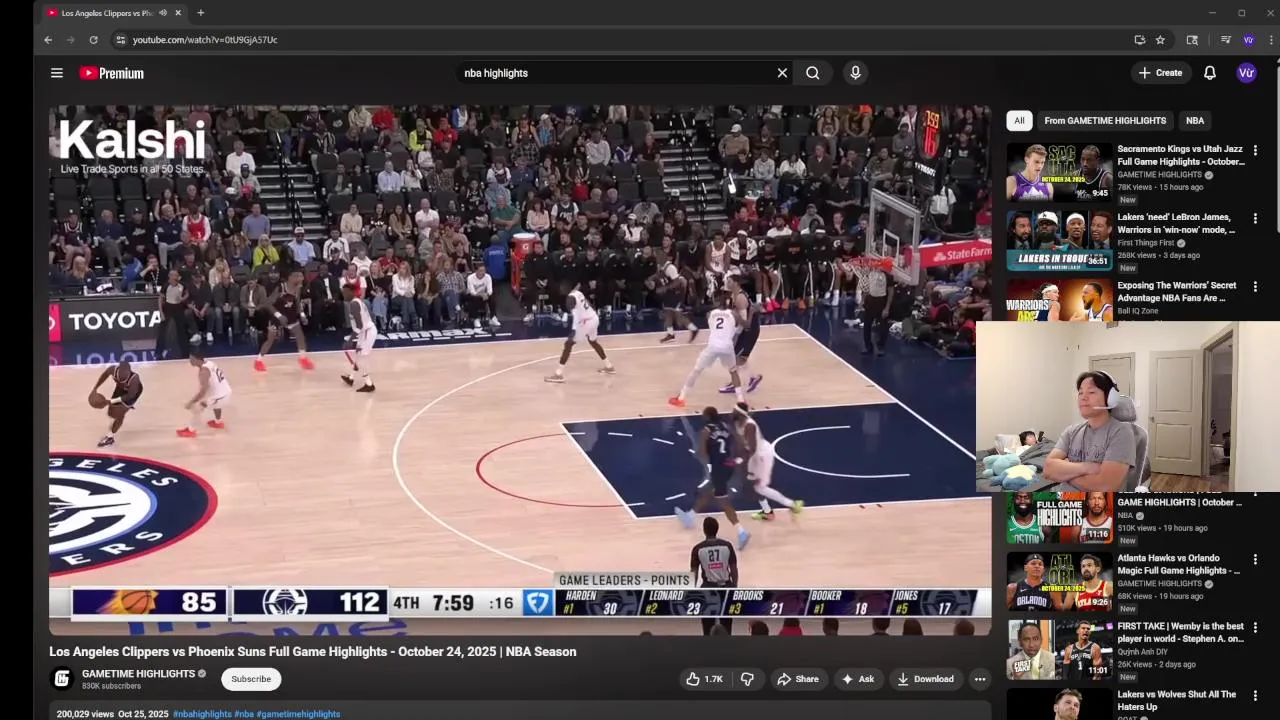Image resolution: width=1280 pixels, height=720 pixels.
Task: Open the browser media controls icon
Action: point(1226,40)
